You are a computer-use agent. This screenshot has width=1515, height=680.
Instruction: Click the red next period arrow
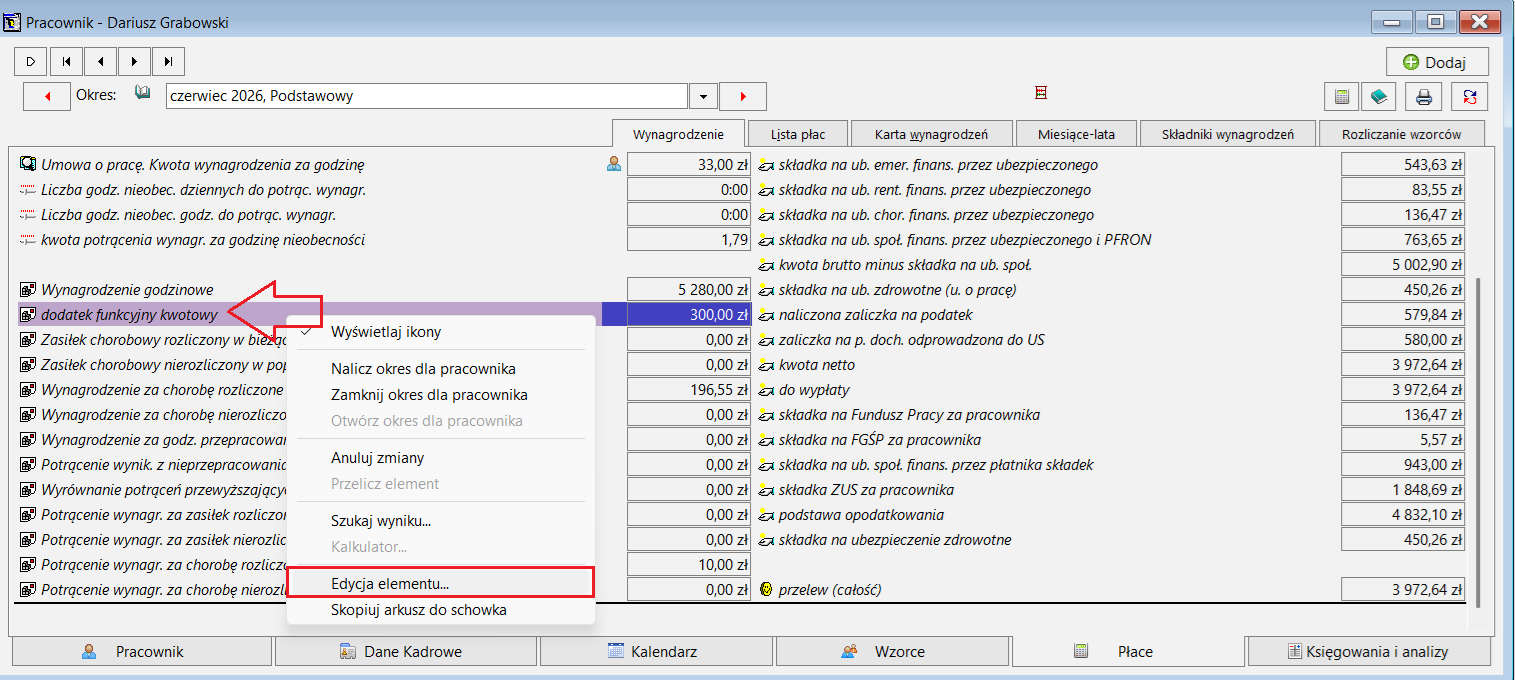pos(743,96)
